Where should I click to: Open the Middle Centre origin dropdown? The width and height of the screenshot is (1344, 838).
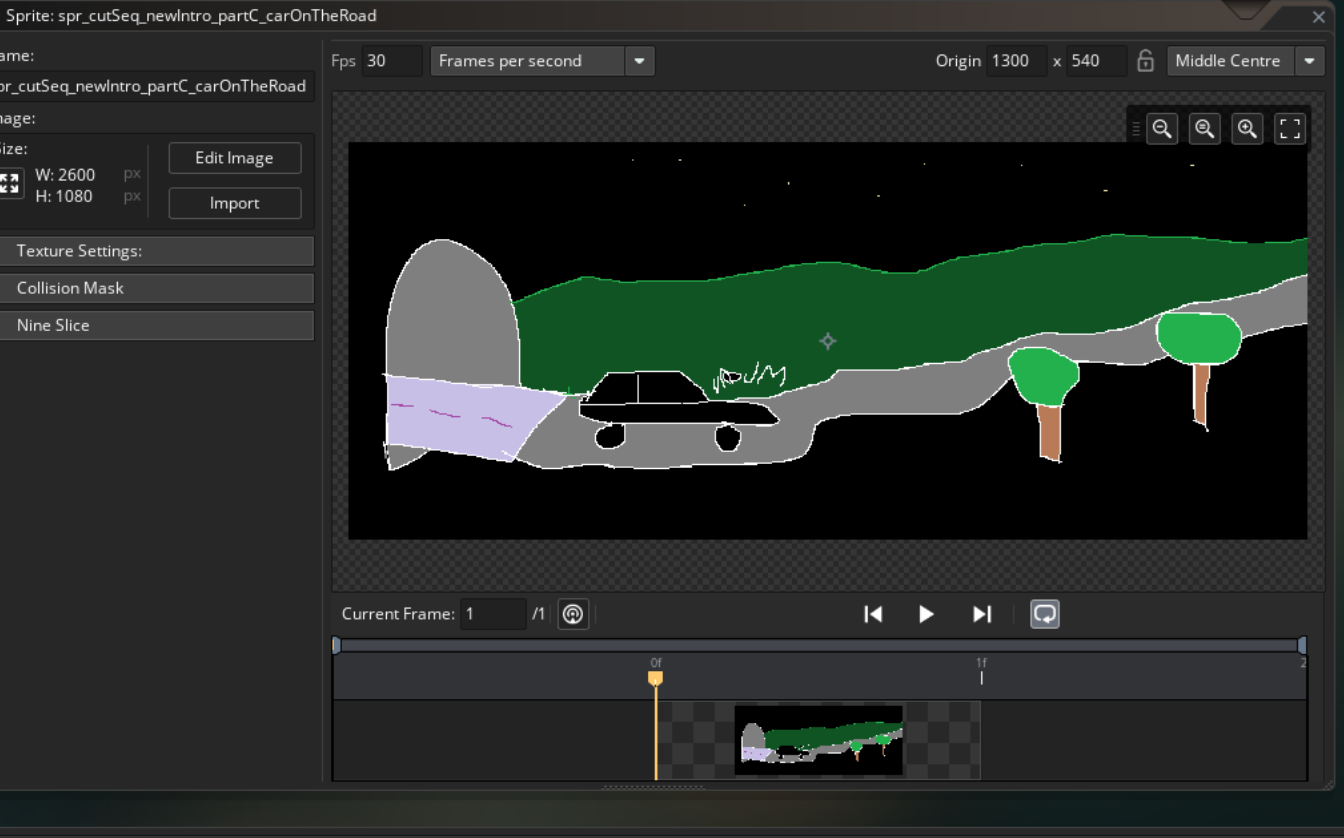[x=1309, y=61]
